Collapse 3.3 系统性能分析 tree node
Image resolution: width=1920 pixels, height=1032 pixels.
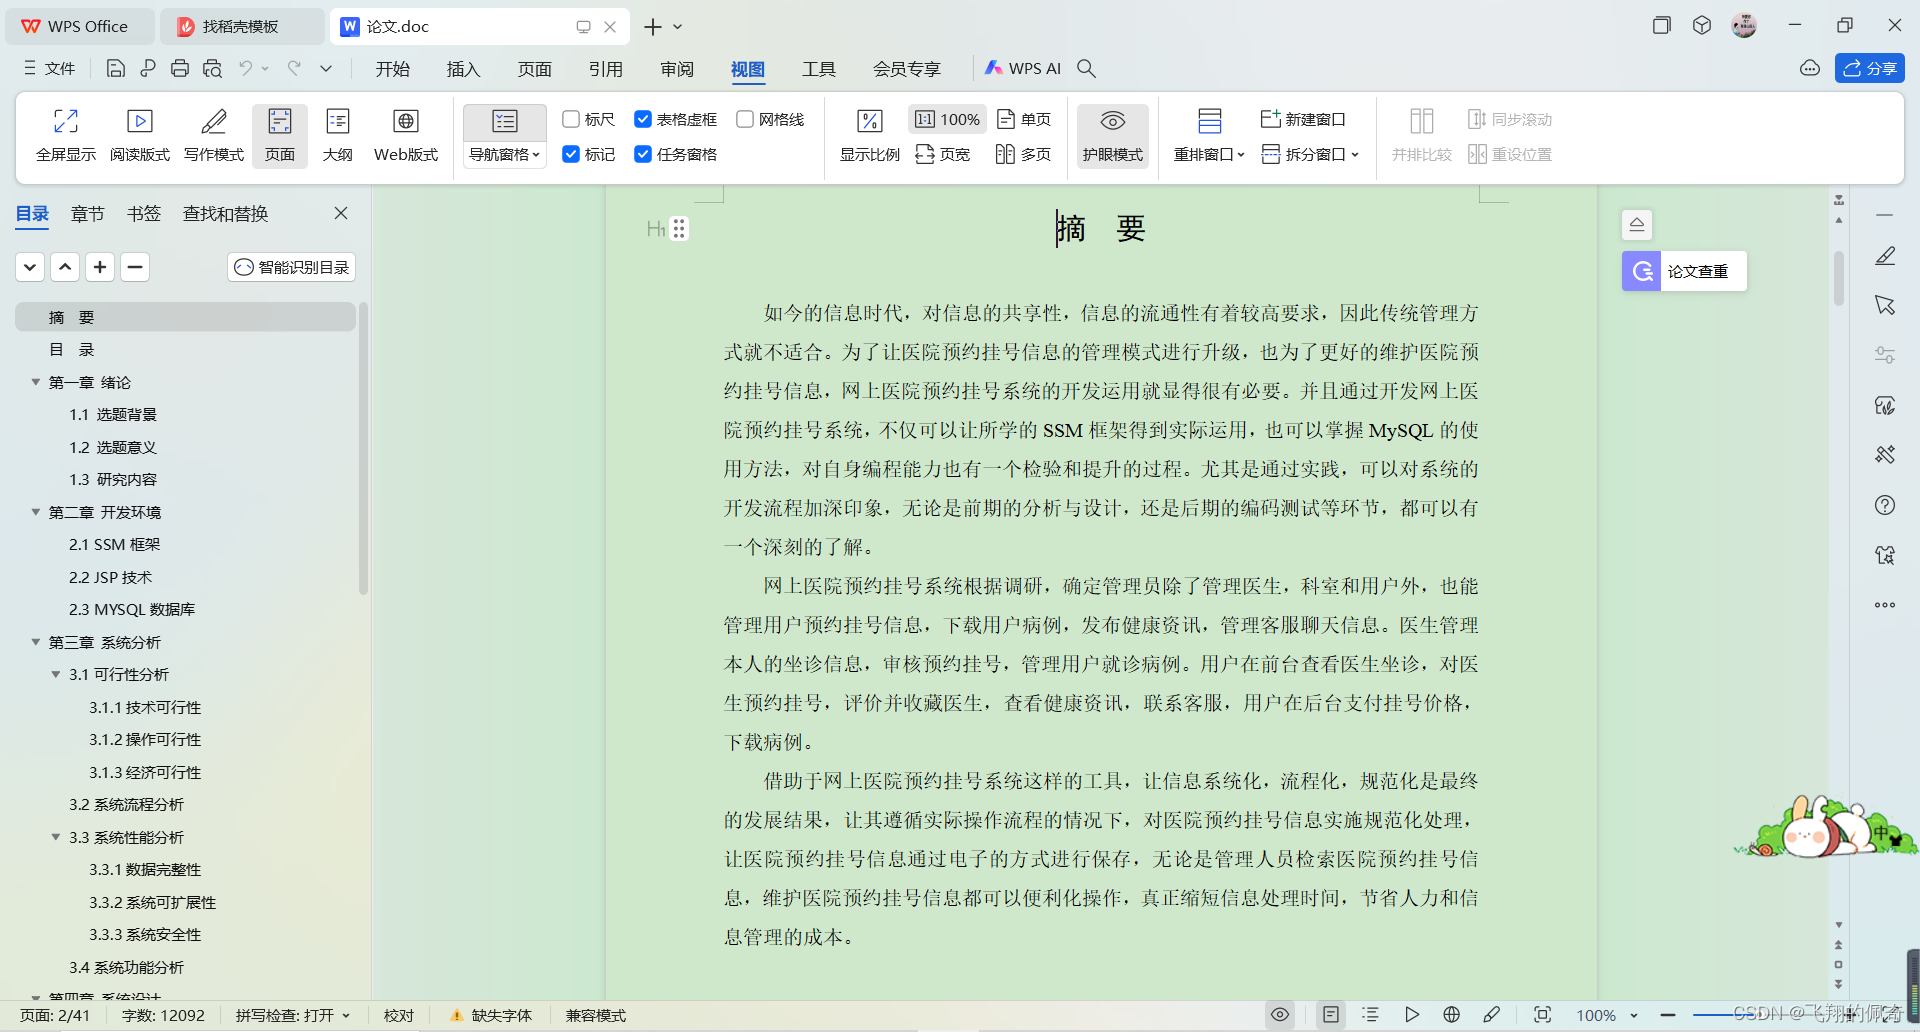click(56, 837)
